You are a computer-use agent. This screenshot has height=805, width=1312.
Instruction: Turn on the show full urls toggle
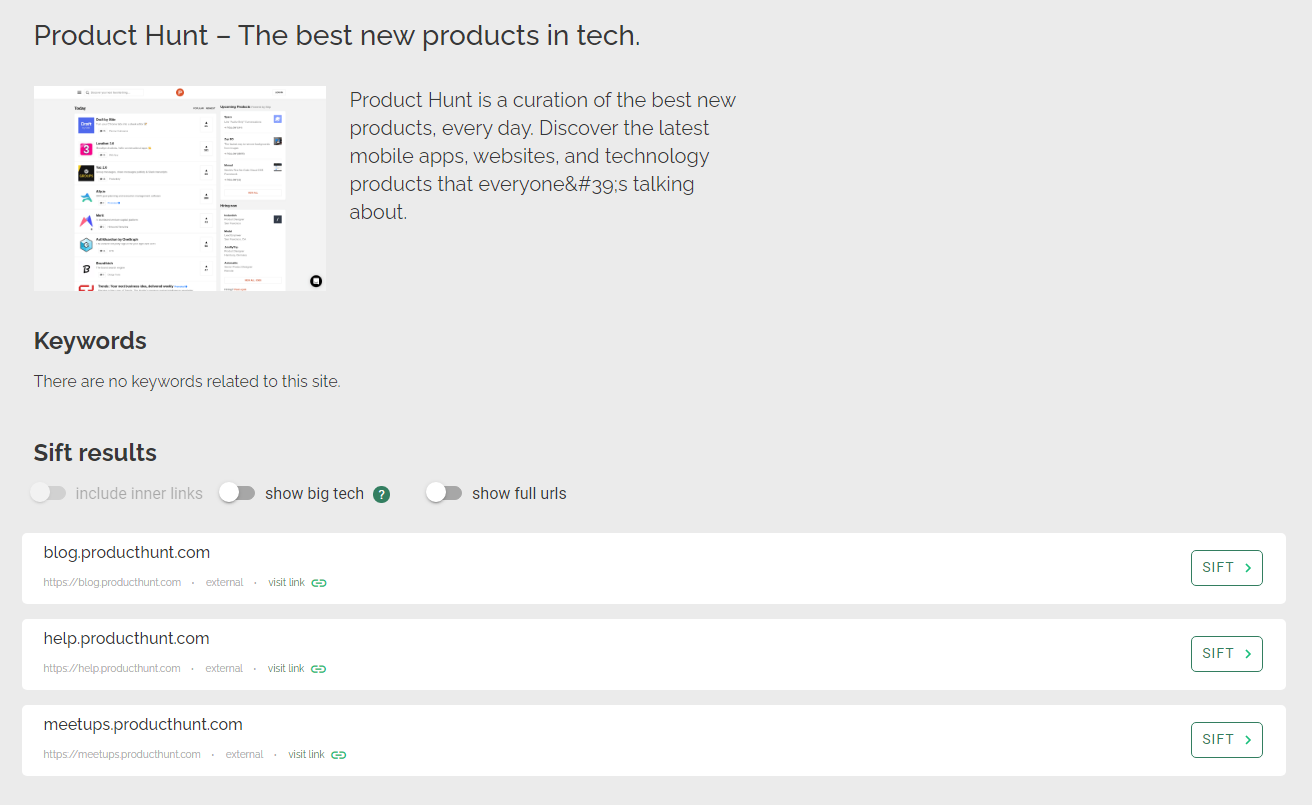(x=444, y=493)
